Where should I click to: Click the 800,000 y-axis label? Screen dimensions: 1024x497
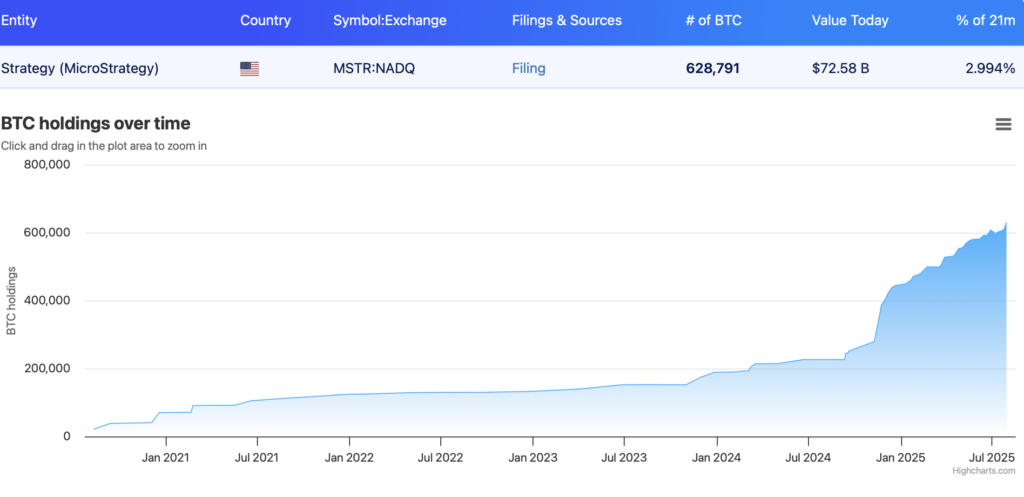47,165
